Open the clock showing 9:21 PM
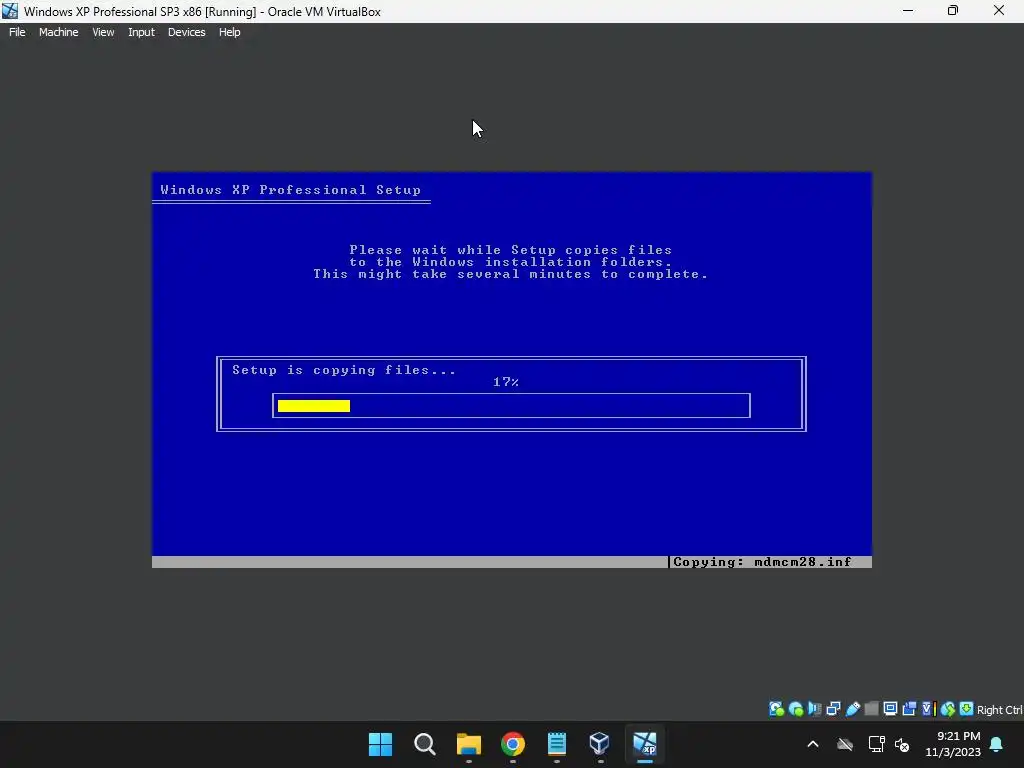This screenshot has width=1024, height=768. click(953, 744)
